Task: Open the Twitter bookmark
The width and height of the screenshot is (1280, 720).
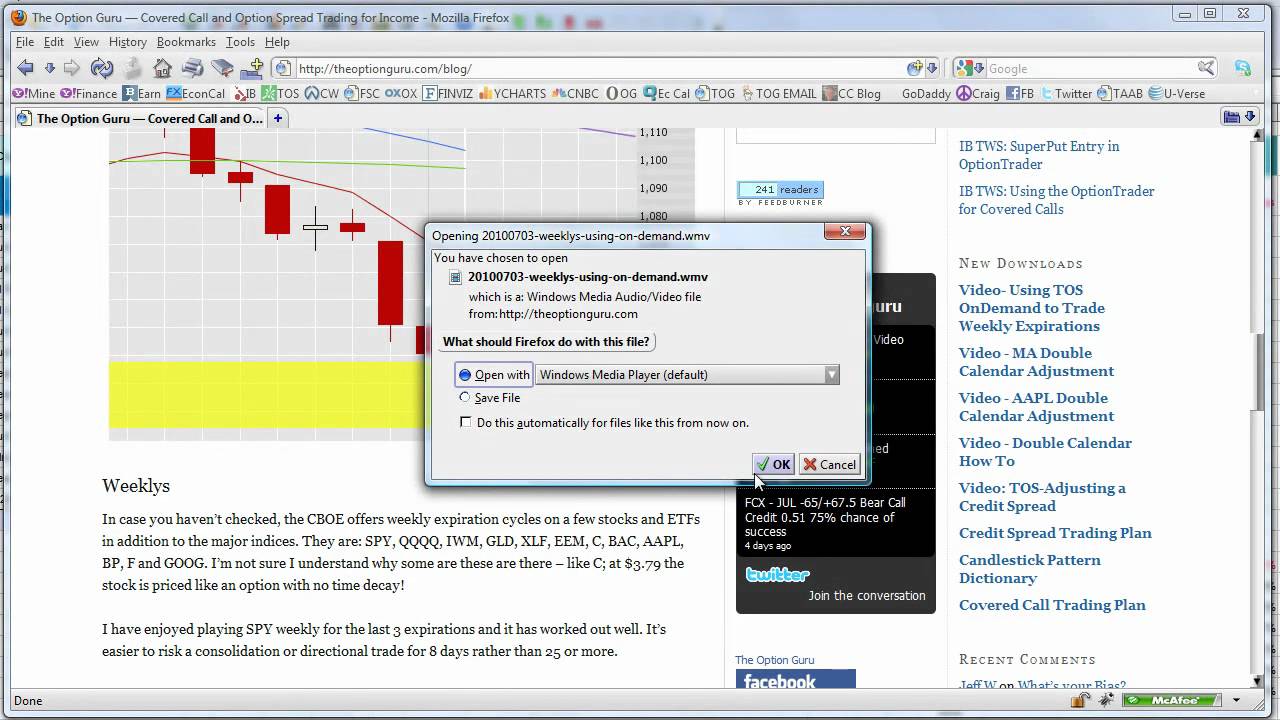Action: (1066, 93)
